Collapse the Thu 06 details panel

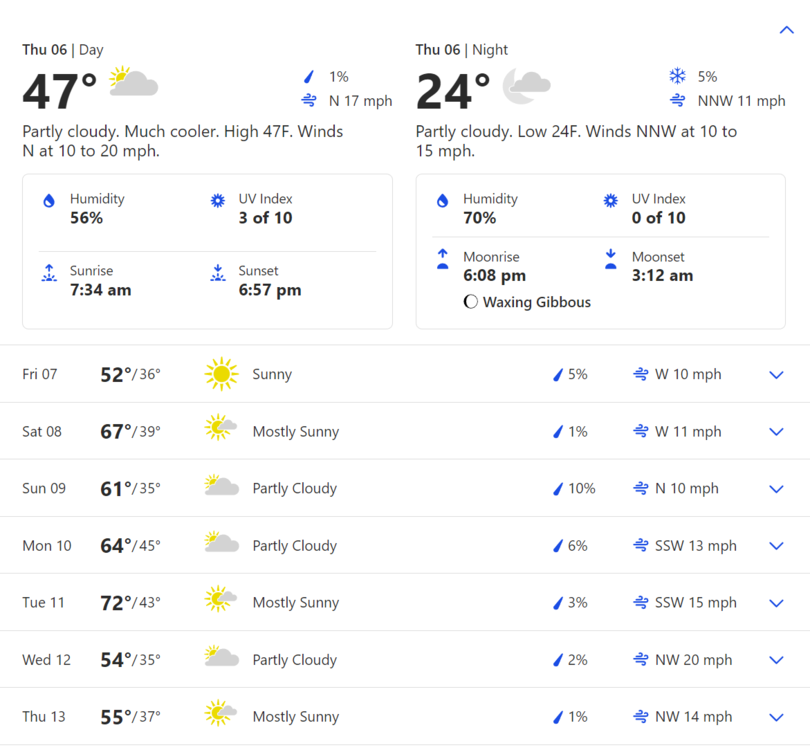pyautogui.click(x=785, y=30)
